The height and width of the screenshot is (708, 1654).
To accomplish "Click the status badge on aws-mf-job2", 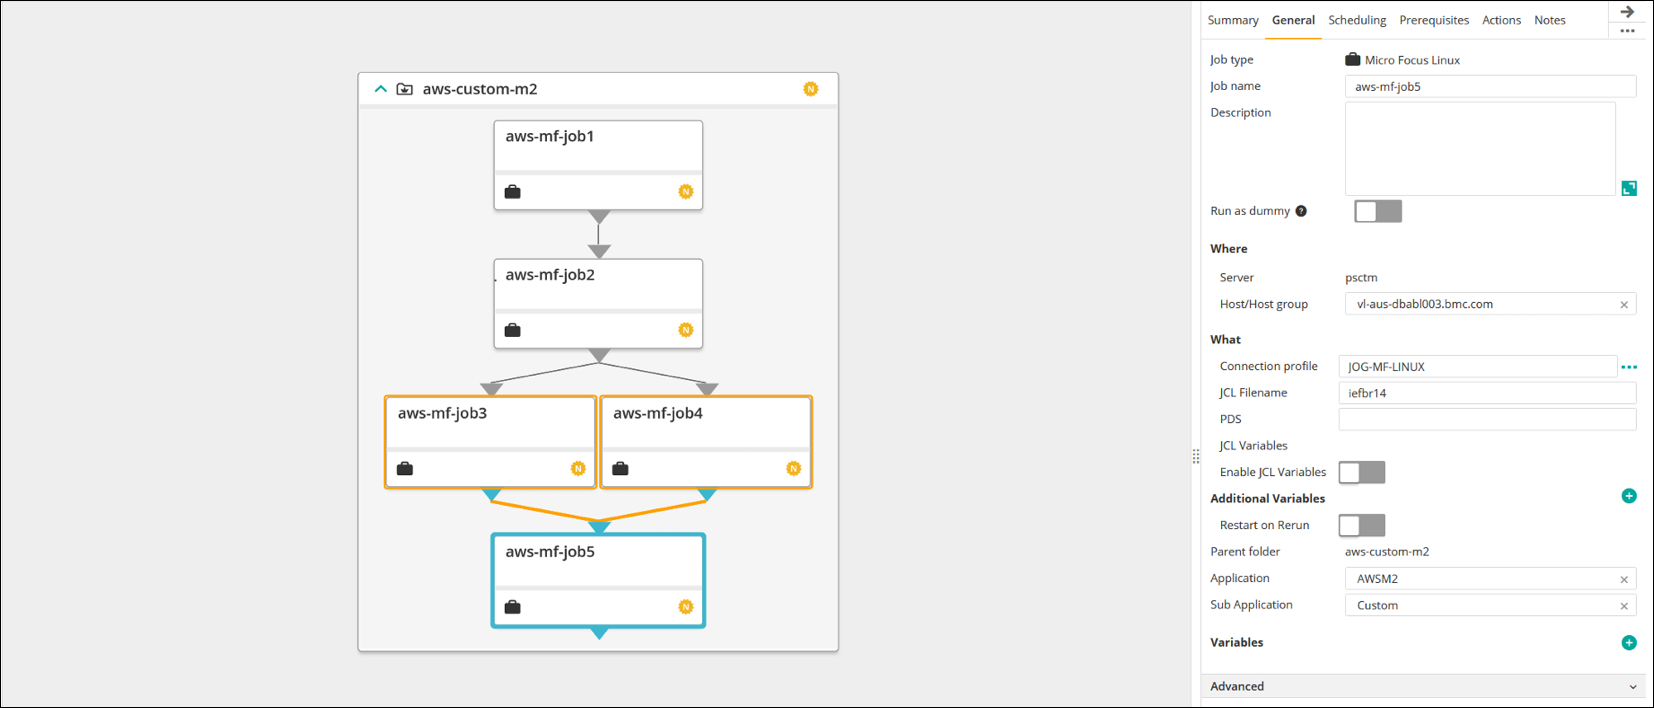I will tap(685, 330).
